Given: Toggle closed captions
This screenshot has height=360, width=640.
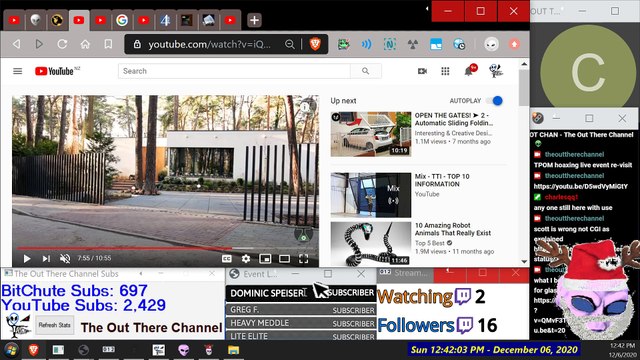Looking at the screenshot, I should point(227,259).
